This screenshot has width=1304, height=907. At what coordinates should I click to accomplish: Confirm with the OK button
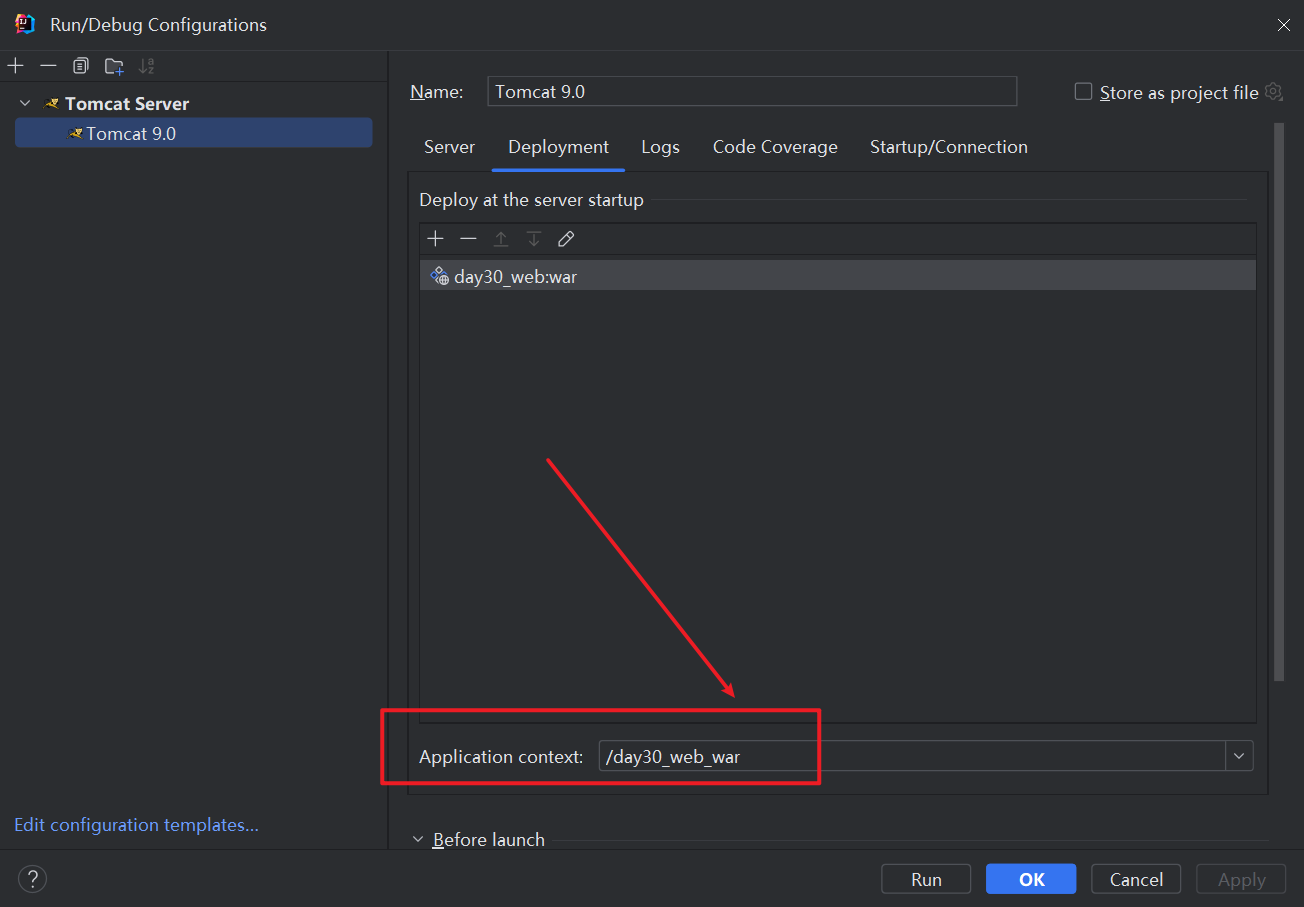click(1031, 880)
